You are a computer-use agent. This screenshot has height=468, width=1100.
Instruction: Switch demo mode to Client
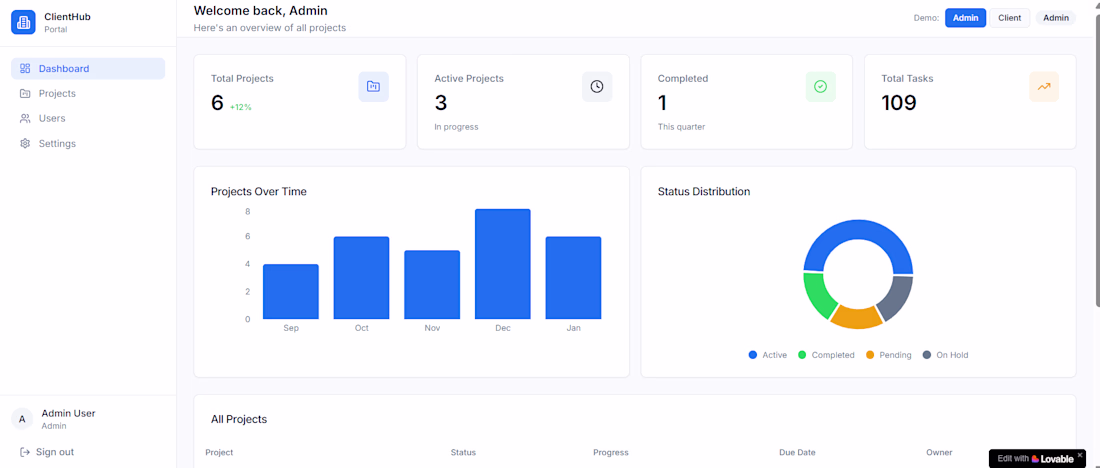[1010, 18]
